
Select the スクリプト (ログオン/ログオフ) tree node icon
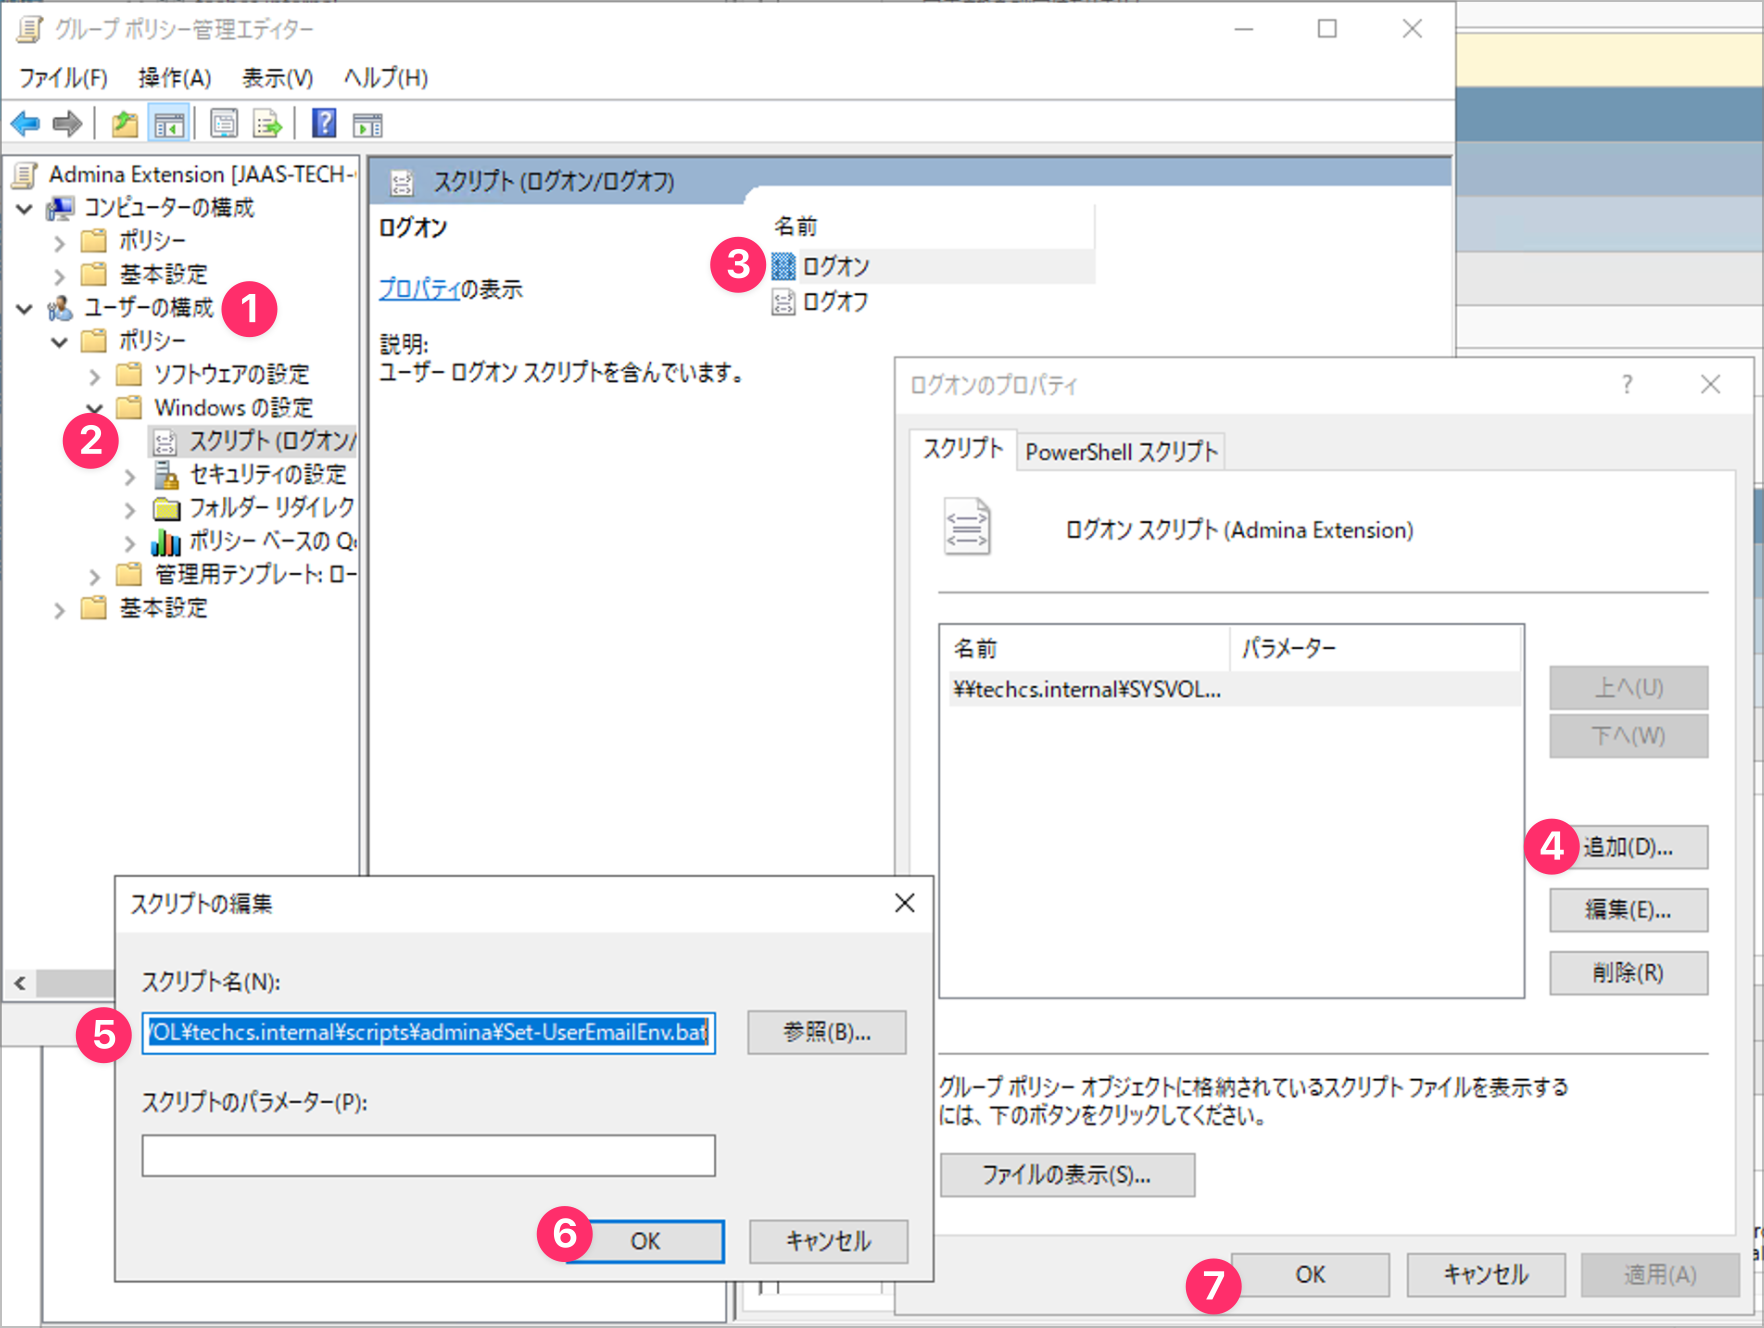pyautogui.click(x=165, y=441)
